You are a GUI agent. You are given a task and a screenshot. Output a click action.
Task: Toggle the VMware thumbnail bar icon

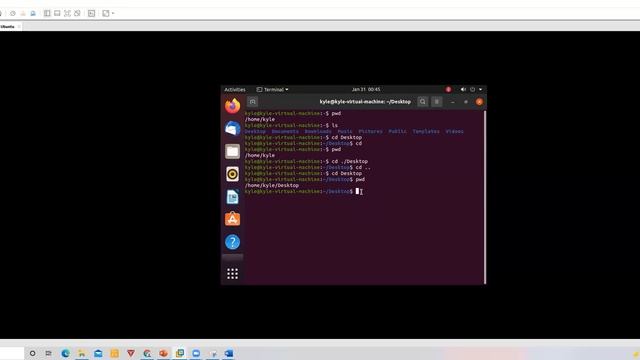click(x=57, y=13)
